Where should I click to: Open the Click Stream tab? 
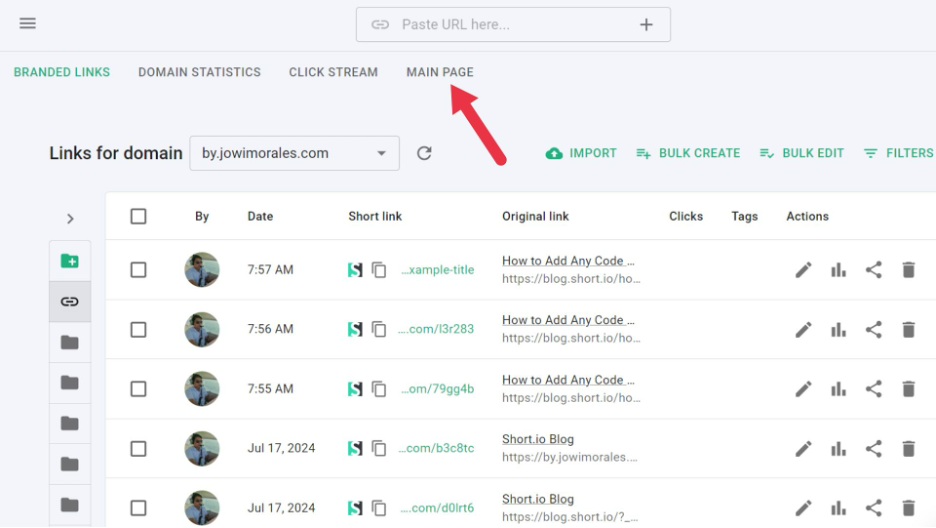point(333,72)
